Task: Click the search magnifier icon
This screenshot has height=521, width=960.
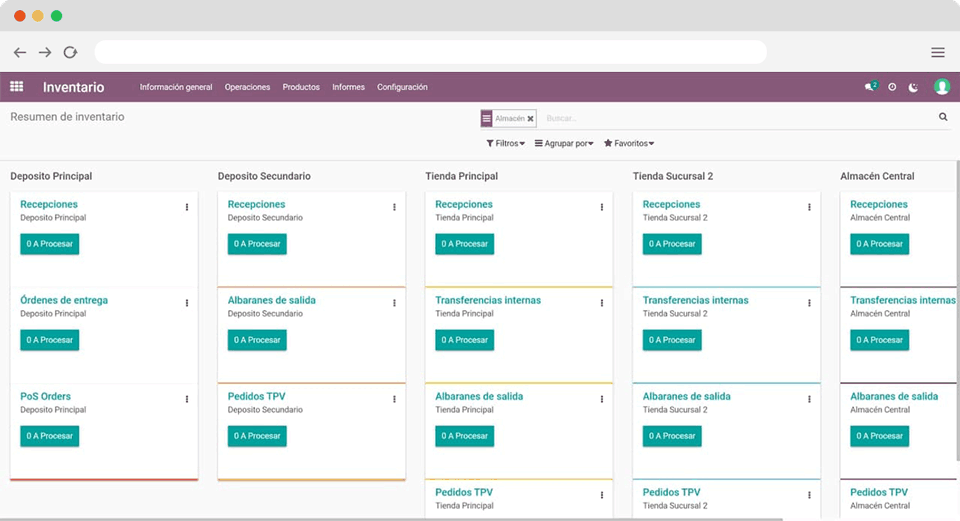Action: 942,117
